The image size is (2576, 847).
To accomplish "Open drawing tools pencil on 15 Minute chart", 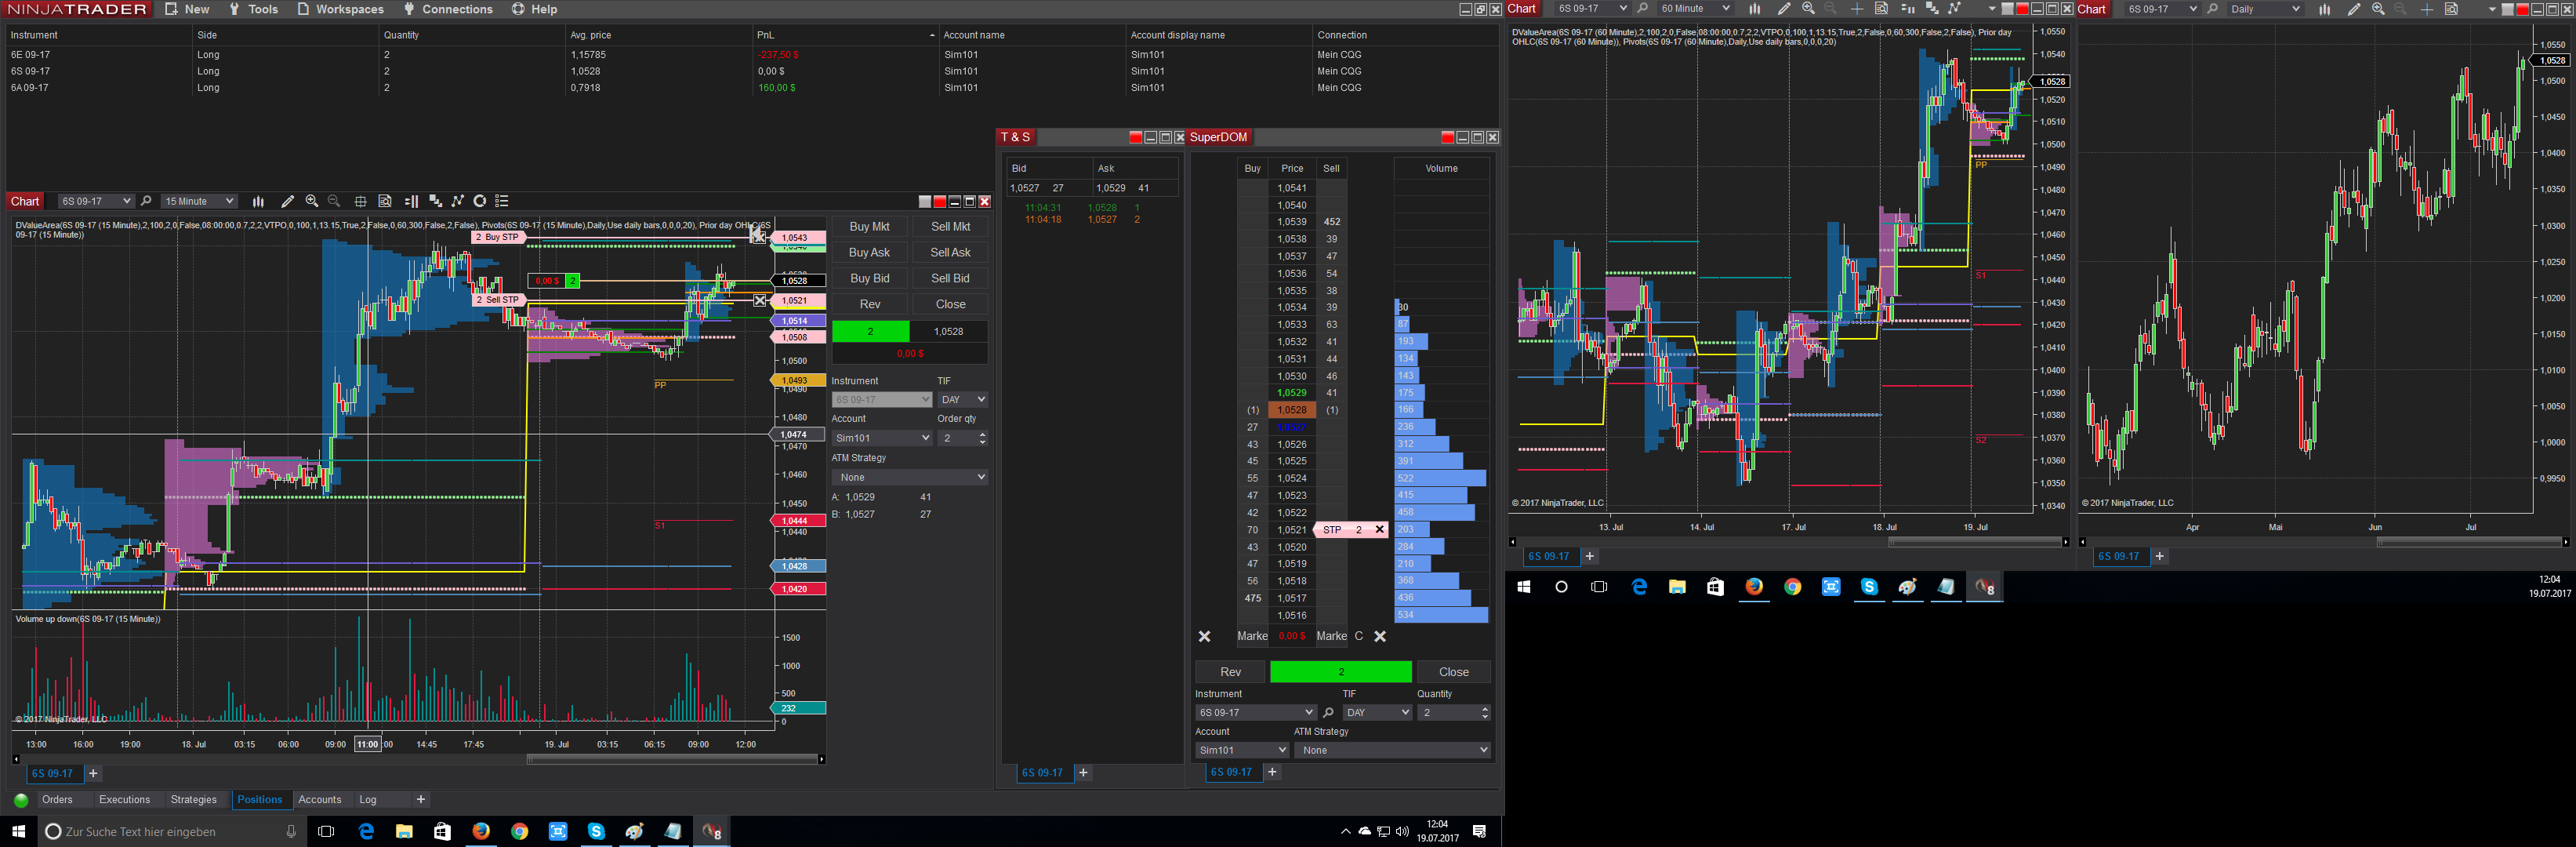I will (288, 201).
